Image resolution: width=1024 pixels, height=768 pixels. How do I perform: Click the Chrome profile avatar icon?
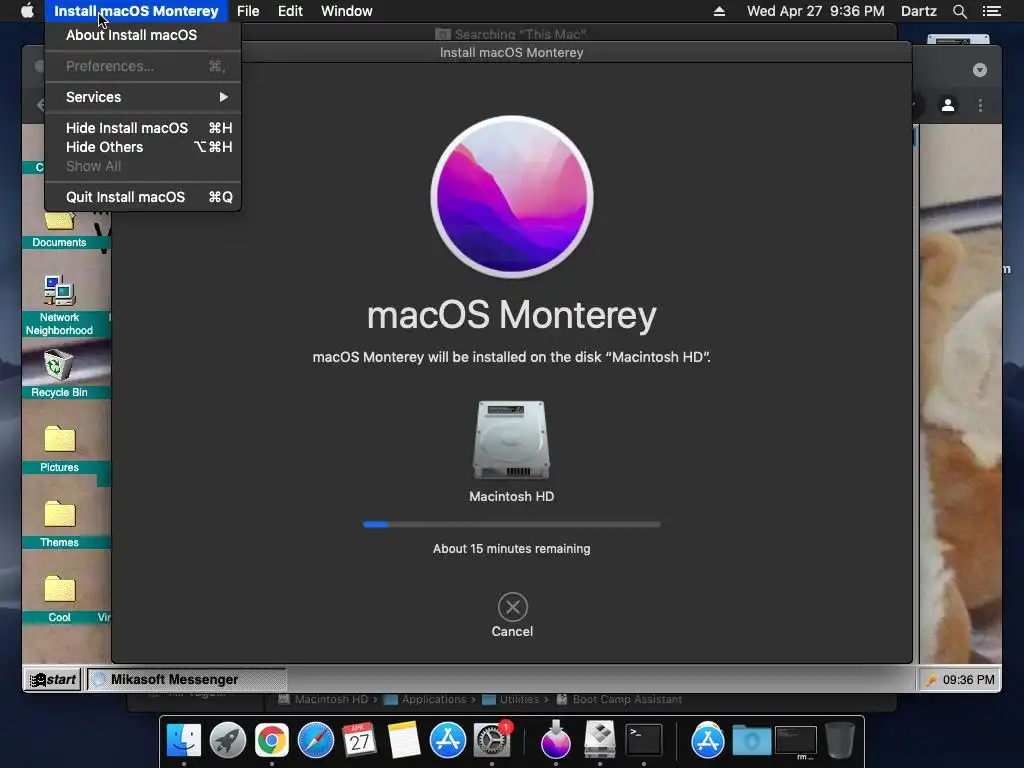[948, 105]
